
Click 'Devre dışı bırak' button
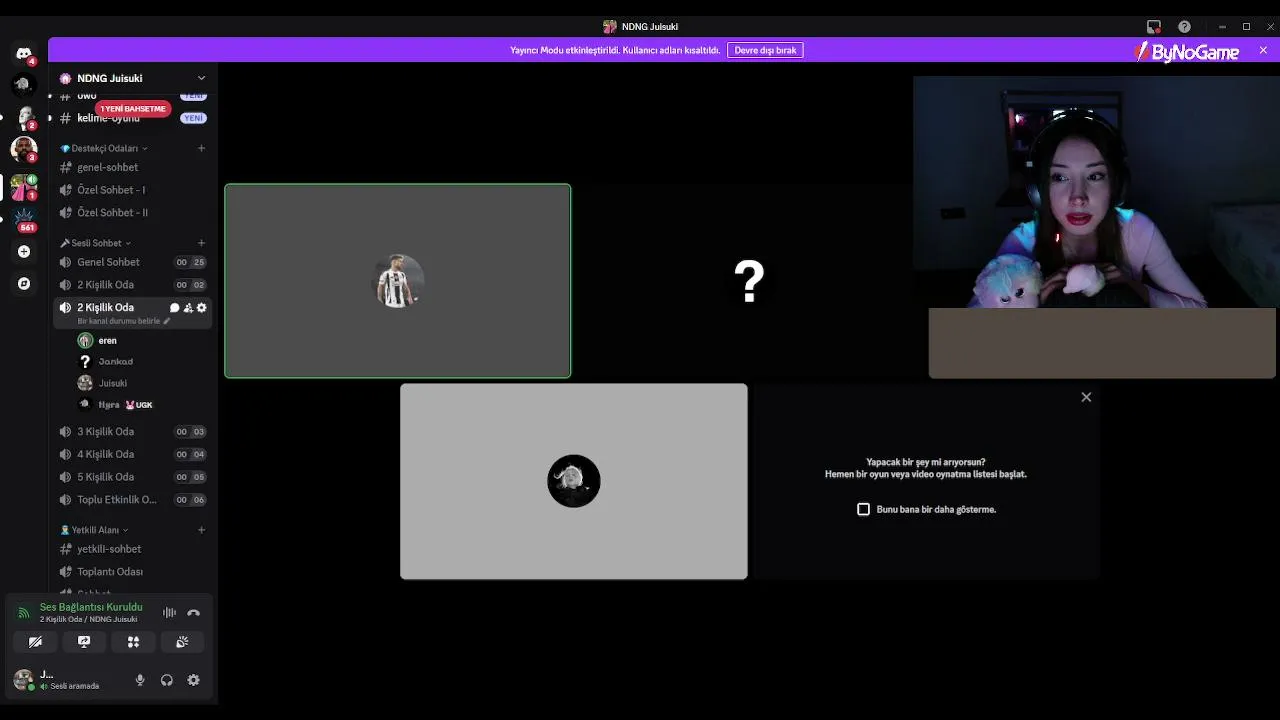[765, 50]
